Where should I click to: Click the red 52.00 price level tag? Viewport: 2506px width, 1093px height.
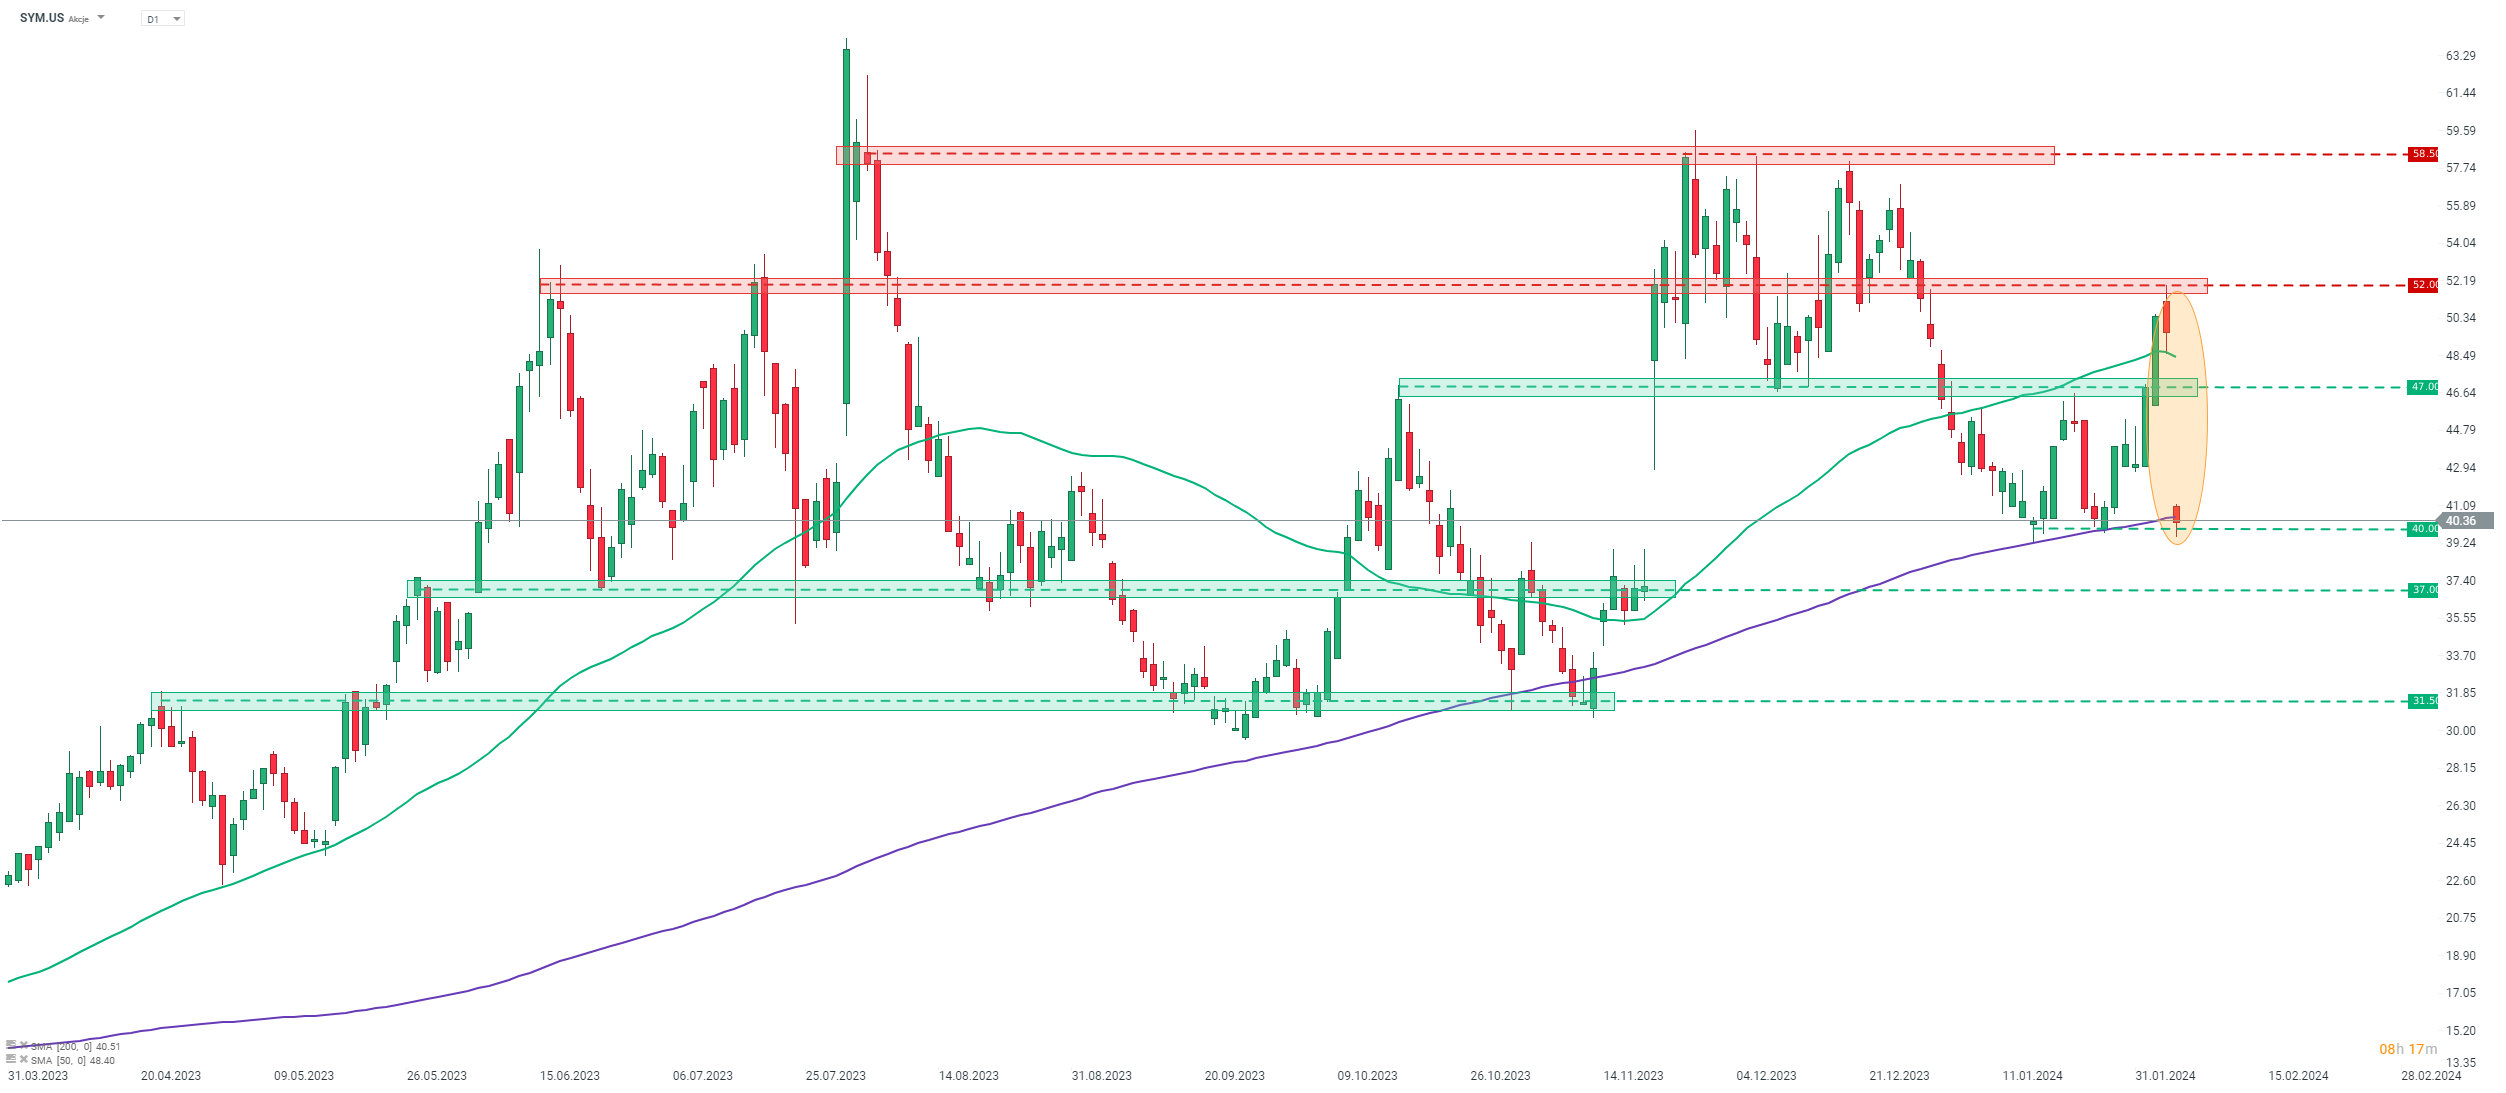tap(2423, 285)
